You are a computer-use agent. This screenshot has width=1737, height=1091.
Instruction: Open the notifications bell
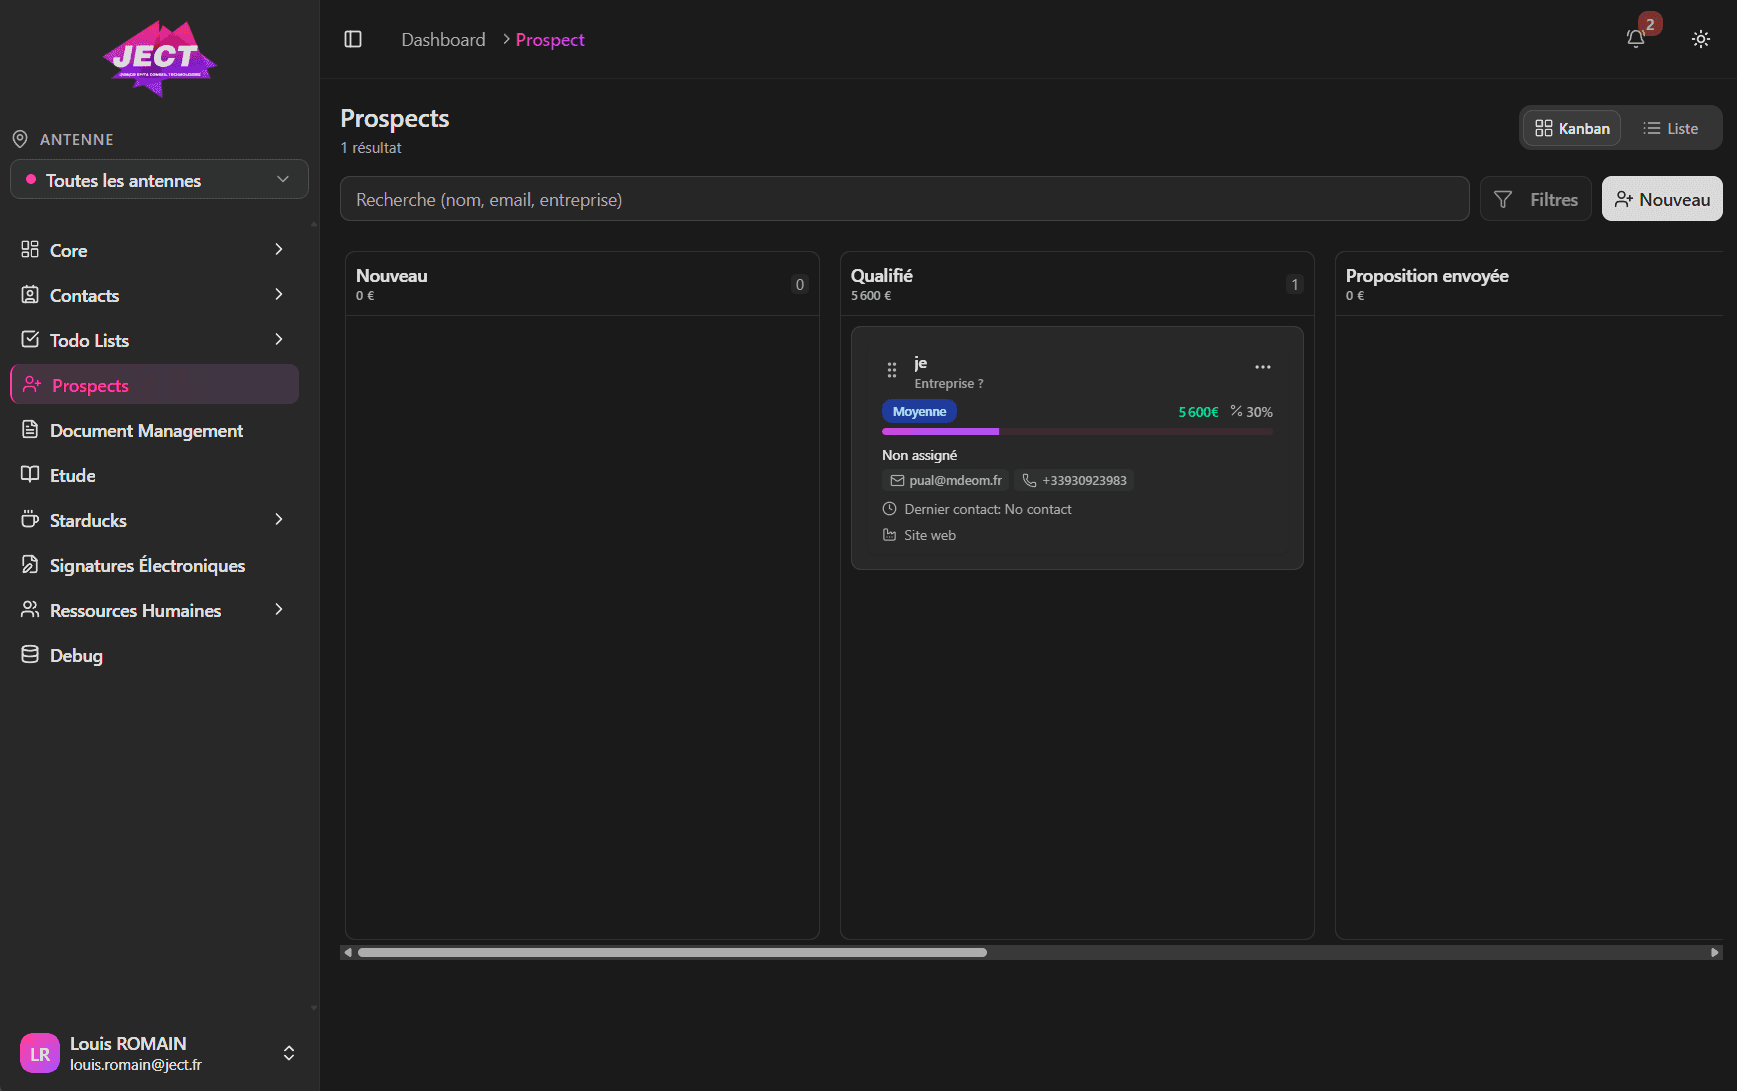tap(1636, 39)
